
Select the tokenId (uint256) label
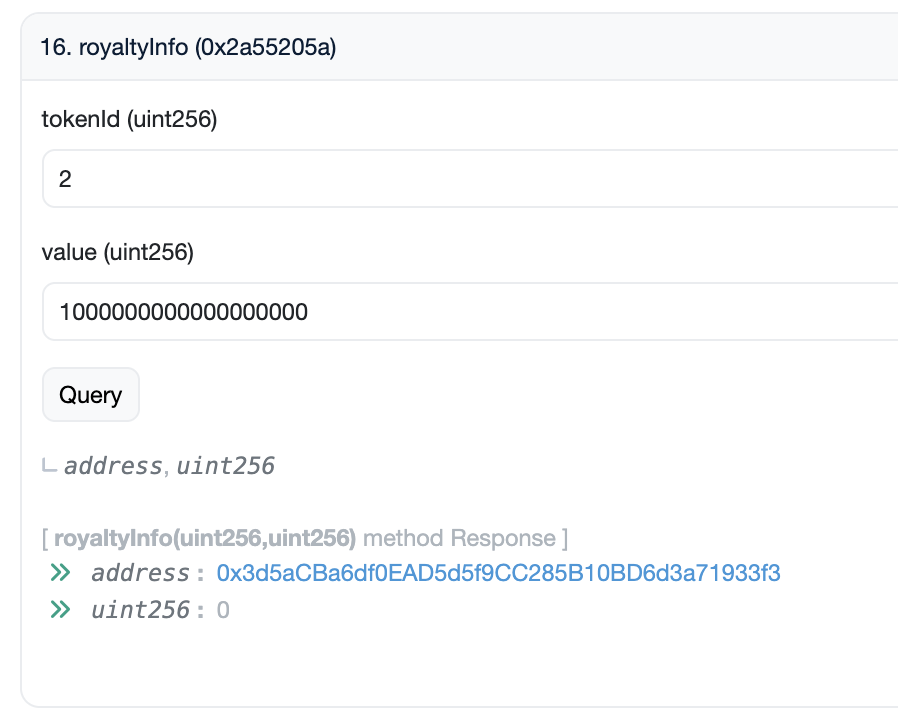(129, 120)
